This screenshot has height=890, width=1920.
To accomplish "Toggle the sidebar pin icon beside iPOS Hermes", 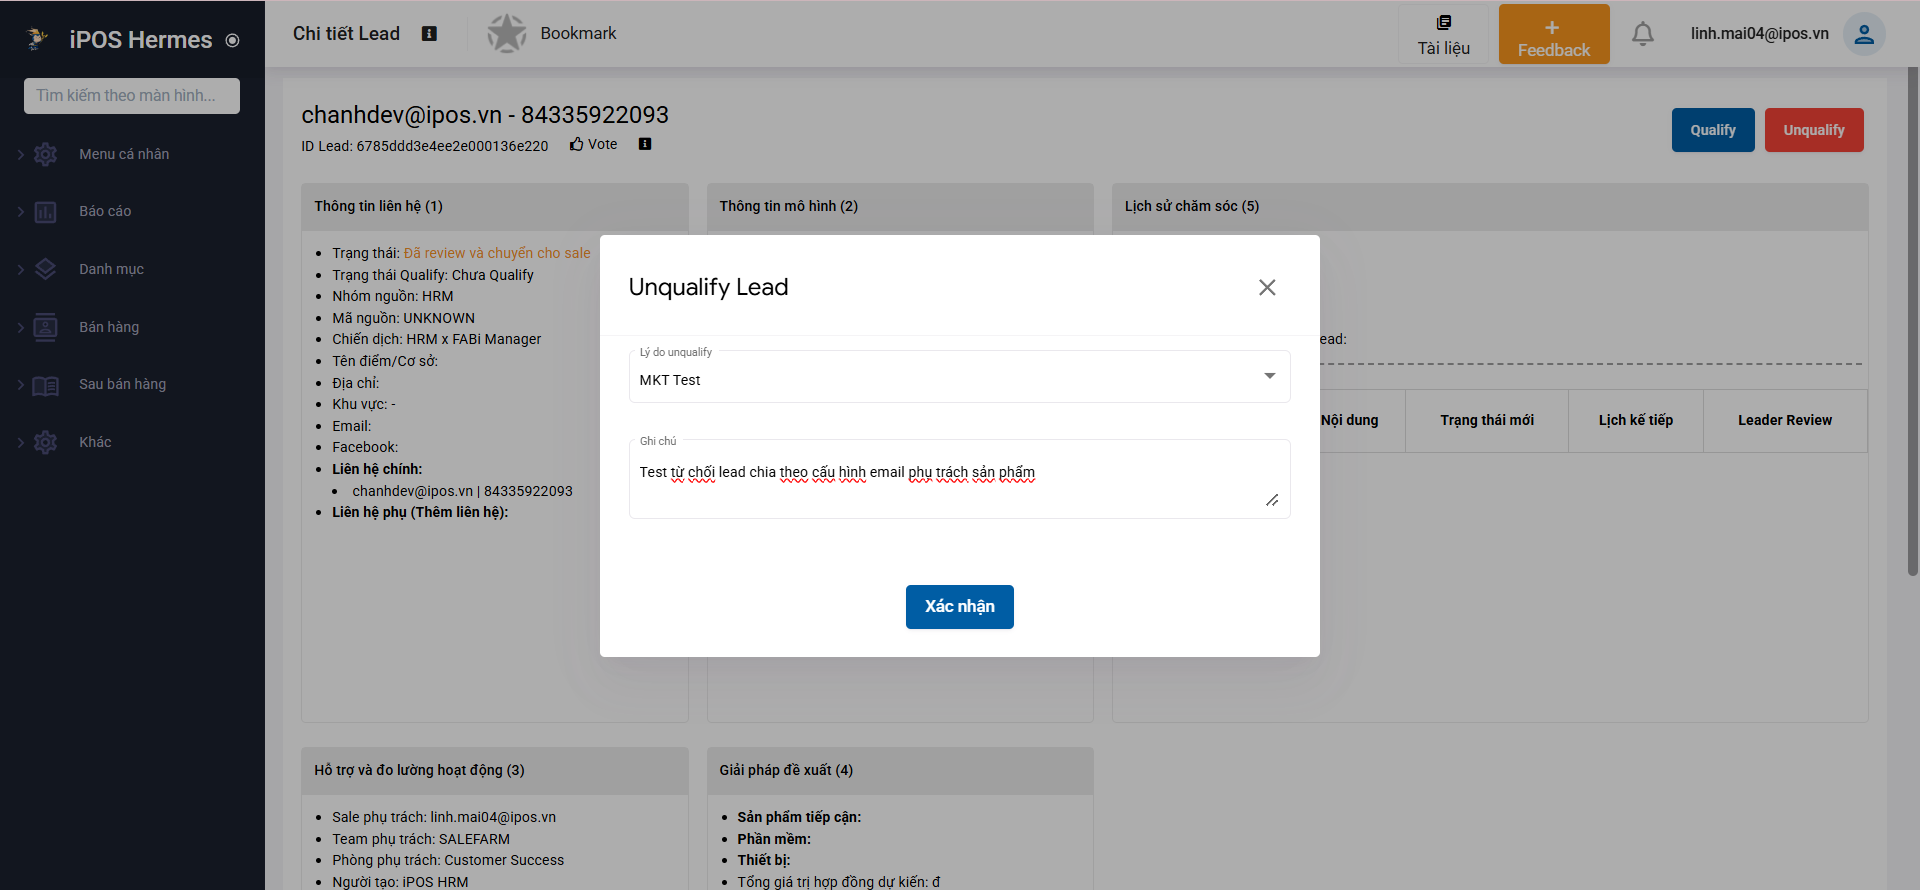I will (232, 41).
